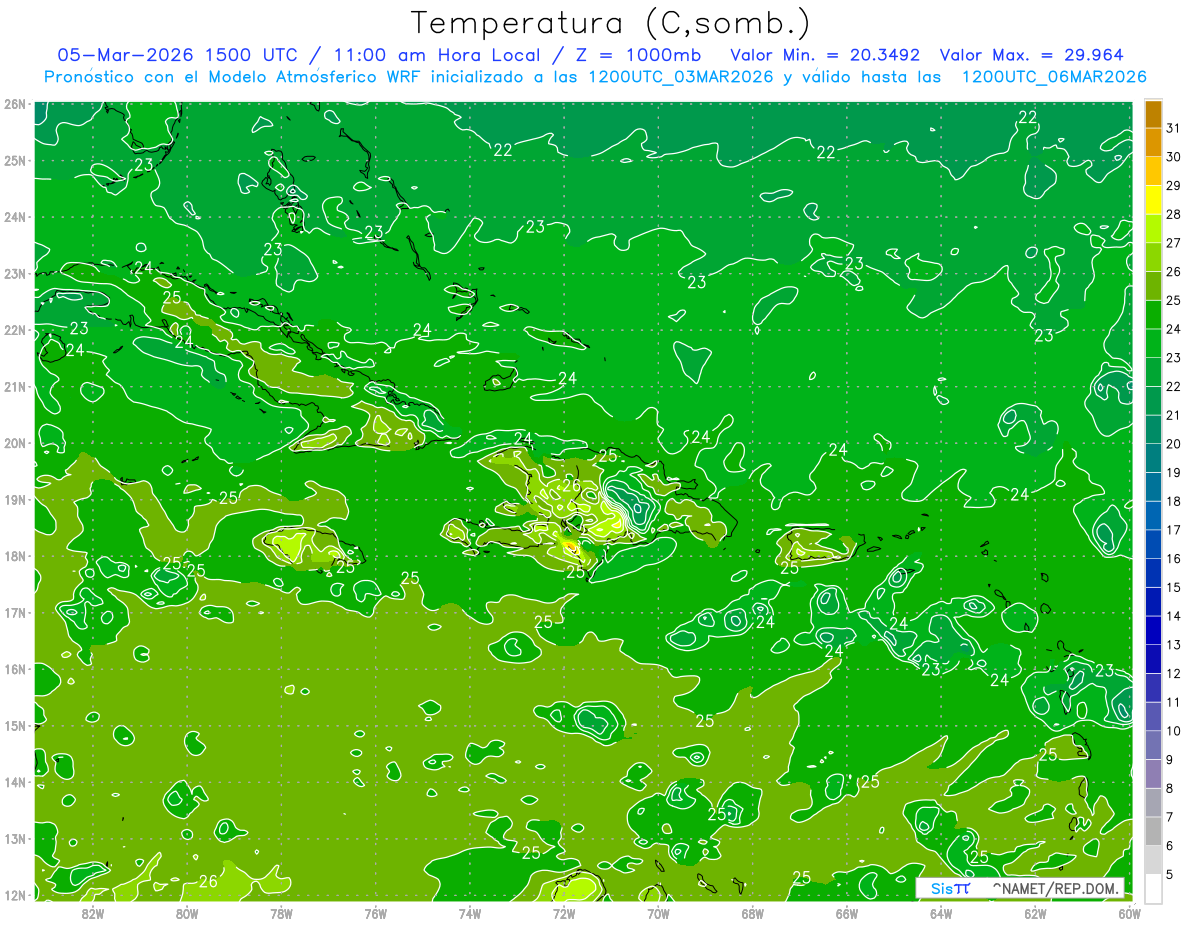Click the 76W longitude axis label
Viewport: 1200px width, 927px height.
click(376, 913)
